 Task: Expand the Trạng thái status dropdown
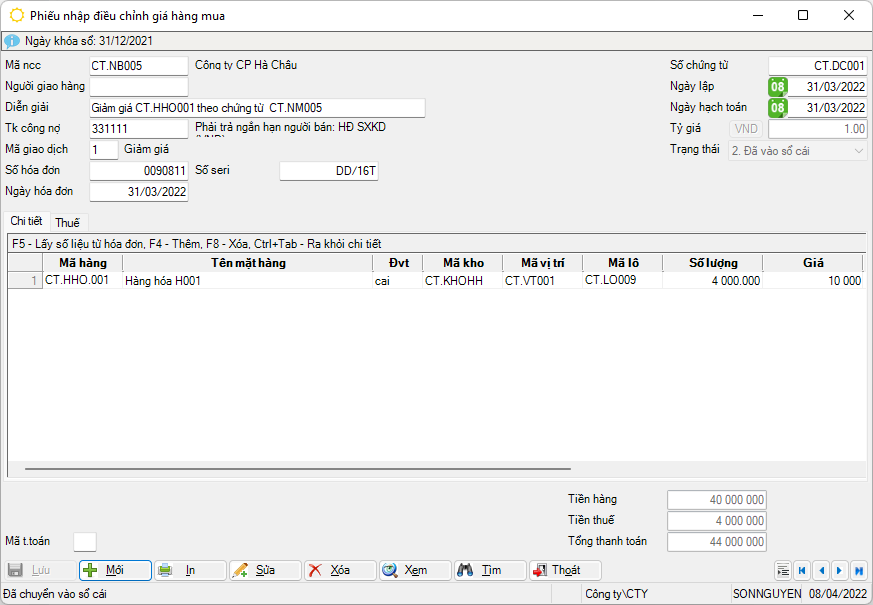pos(858,150)
